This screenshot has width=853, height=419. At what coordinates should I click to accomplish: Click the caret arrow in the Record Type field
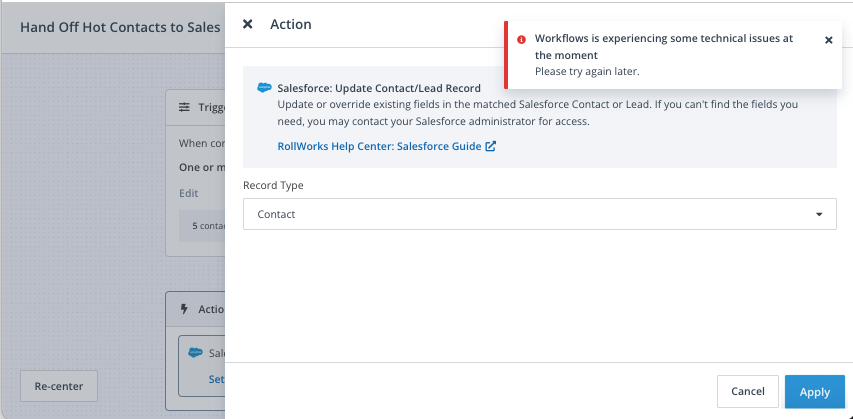818,214
